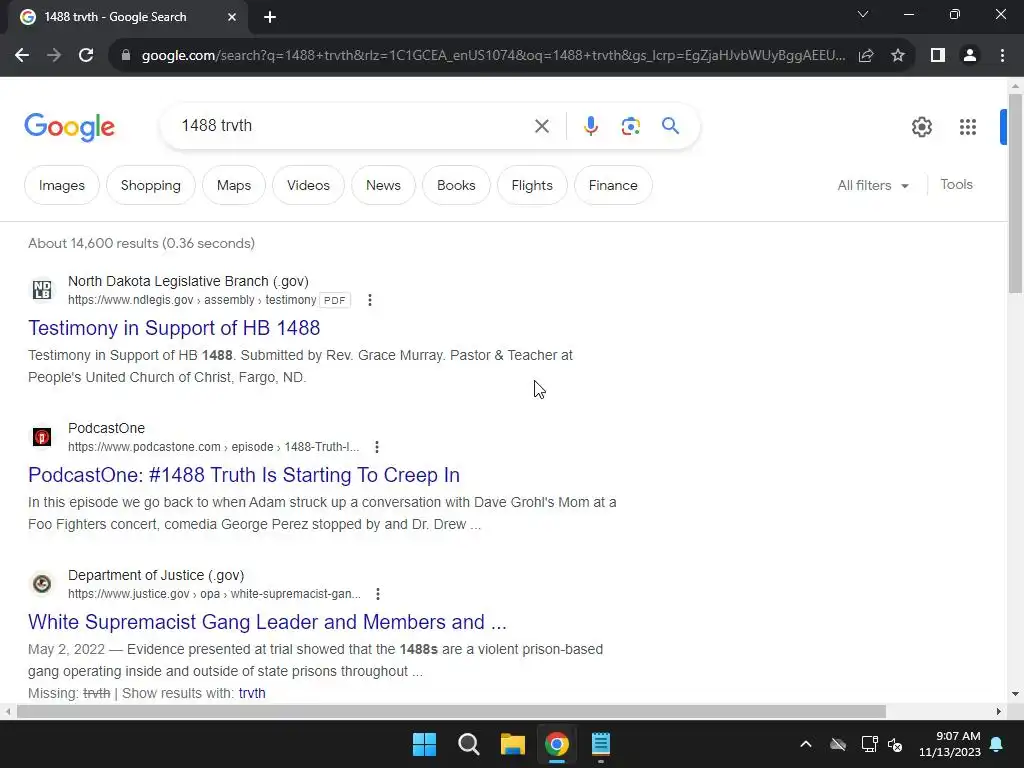Image resolution: width=1024 pixels, height=768 pixels.
Task: Open File Explorer from taskbar
Action: (x=513, y=744)
